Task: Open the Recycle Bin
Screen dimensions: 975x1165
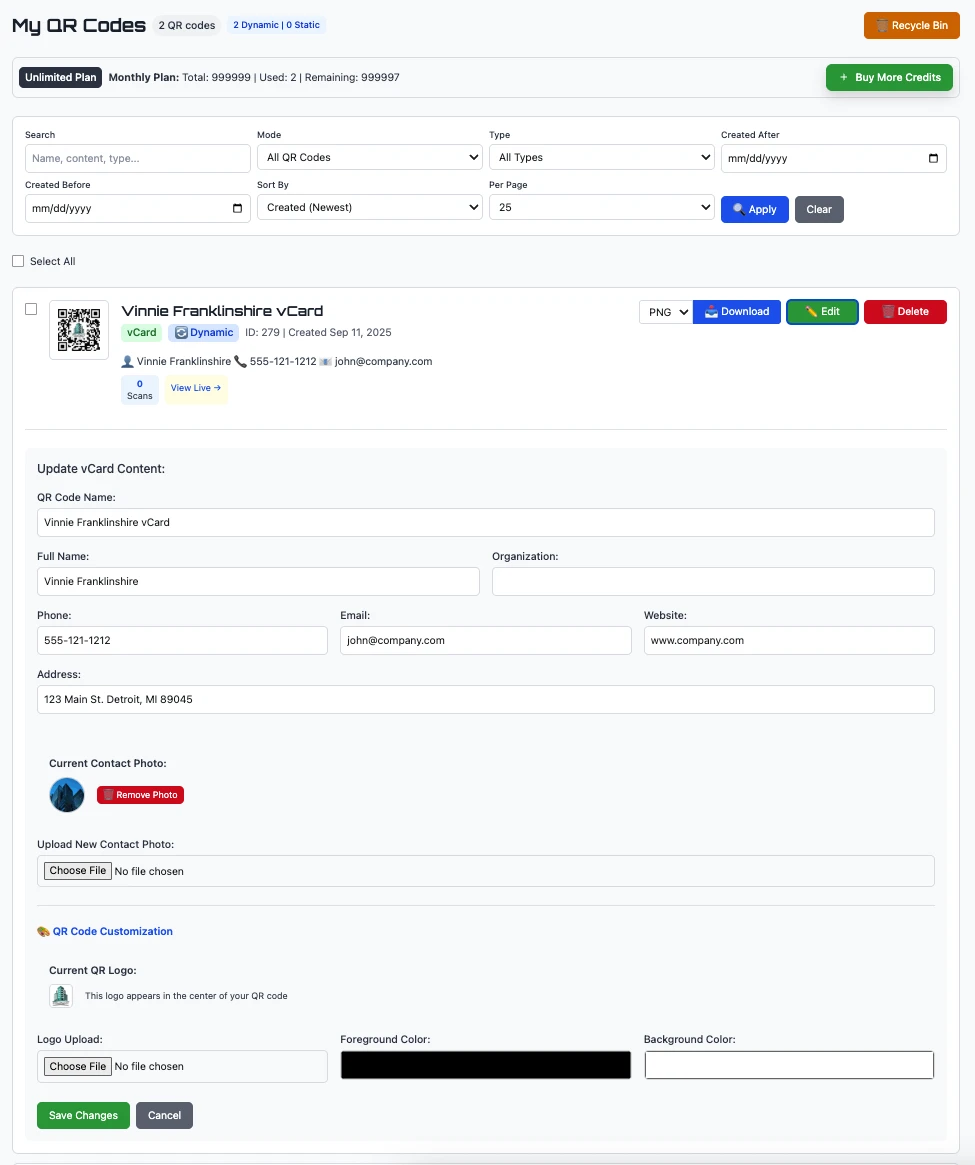Action: point(911,26)
